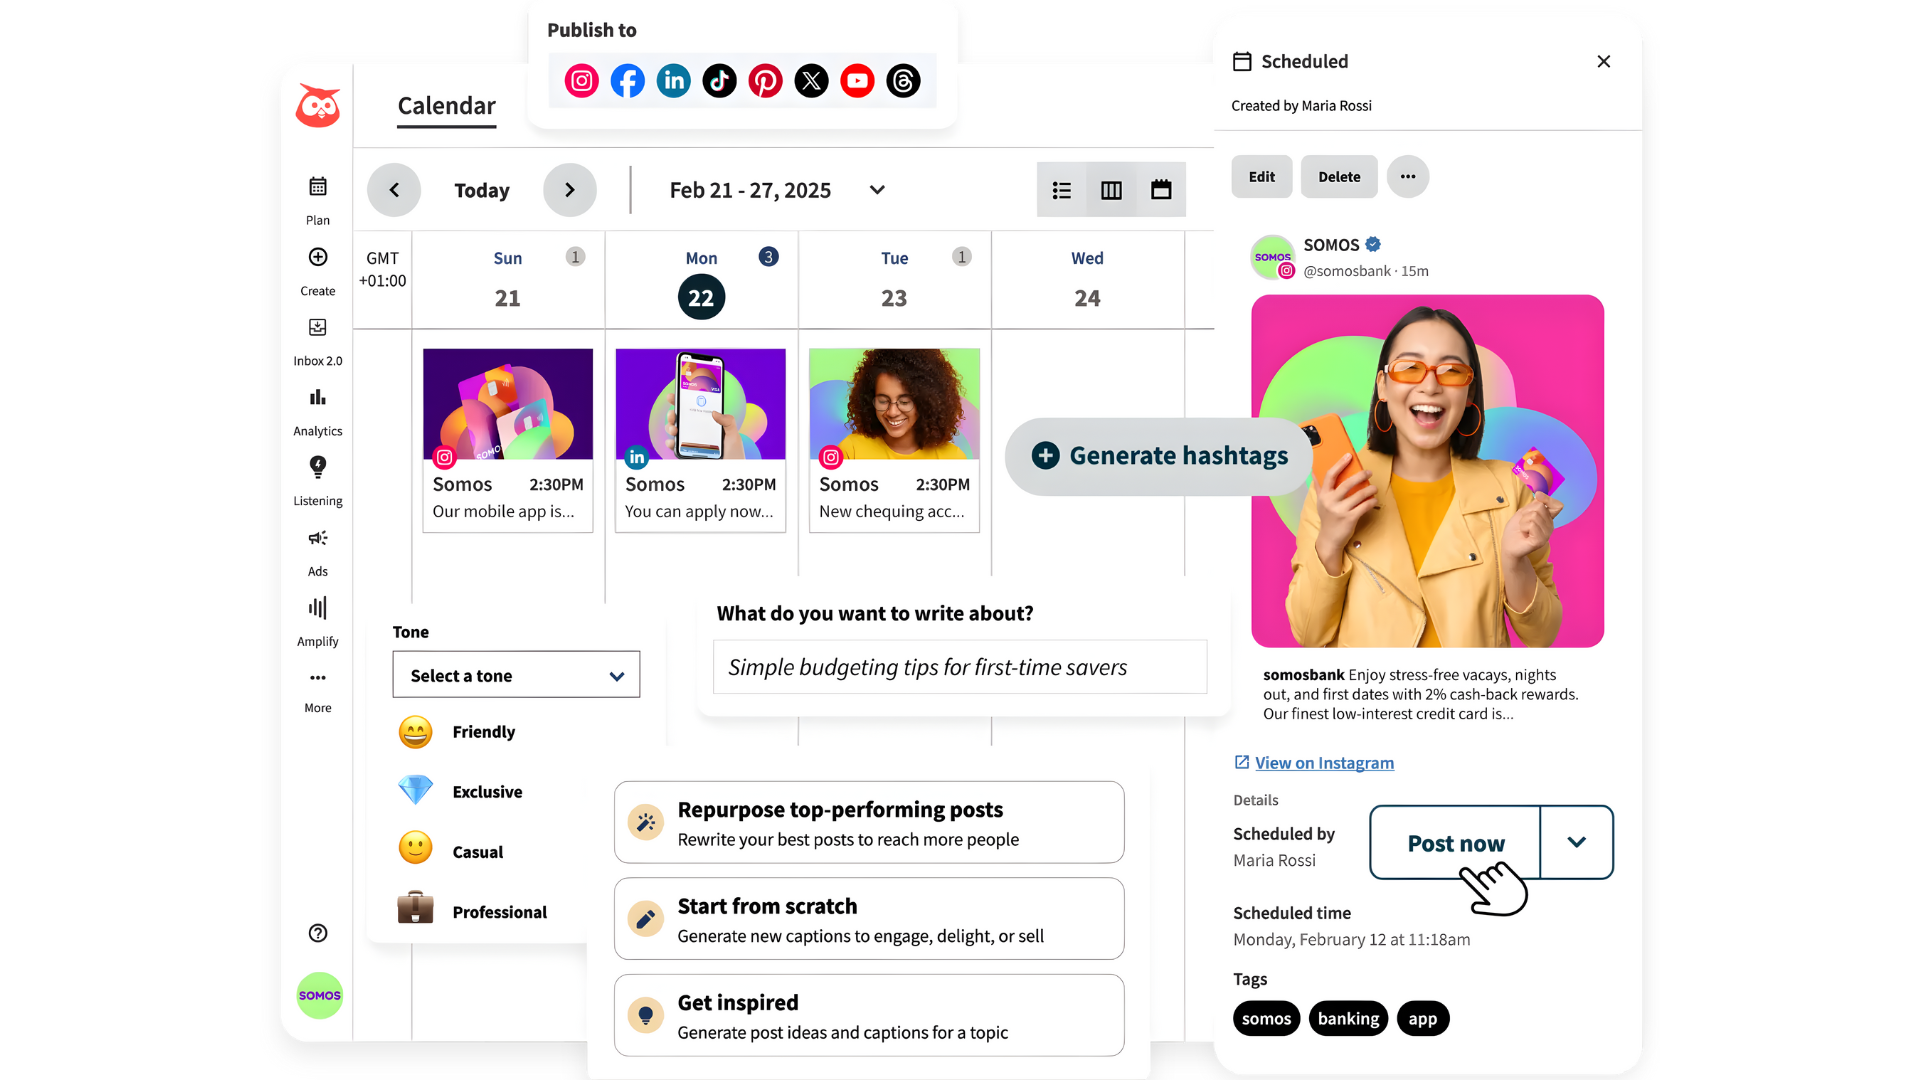This screenshot has width=1920, height=1080.
Task: Click the topic text input field
Action: [959, 667]
